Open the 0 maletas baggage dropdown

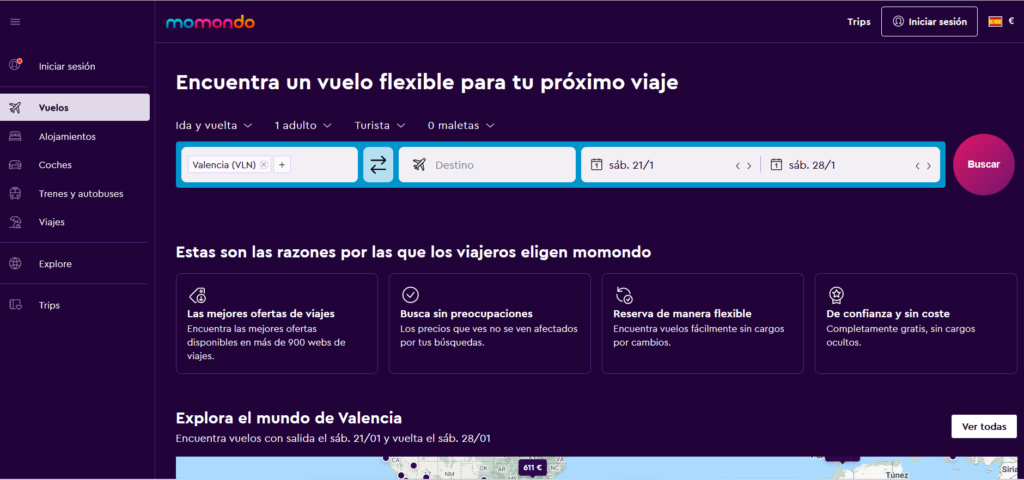[x=461, y=125]
